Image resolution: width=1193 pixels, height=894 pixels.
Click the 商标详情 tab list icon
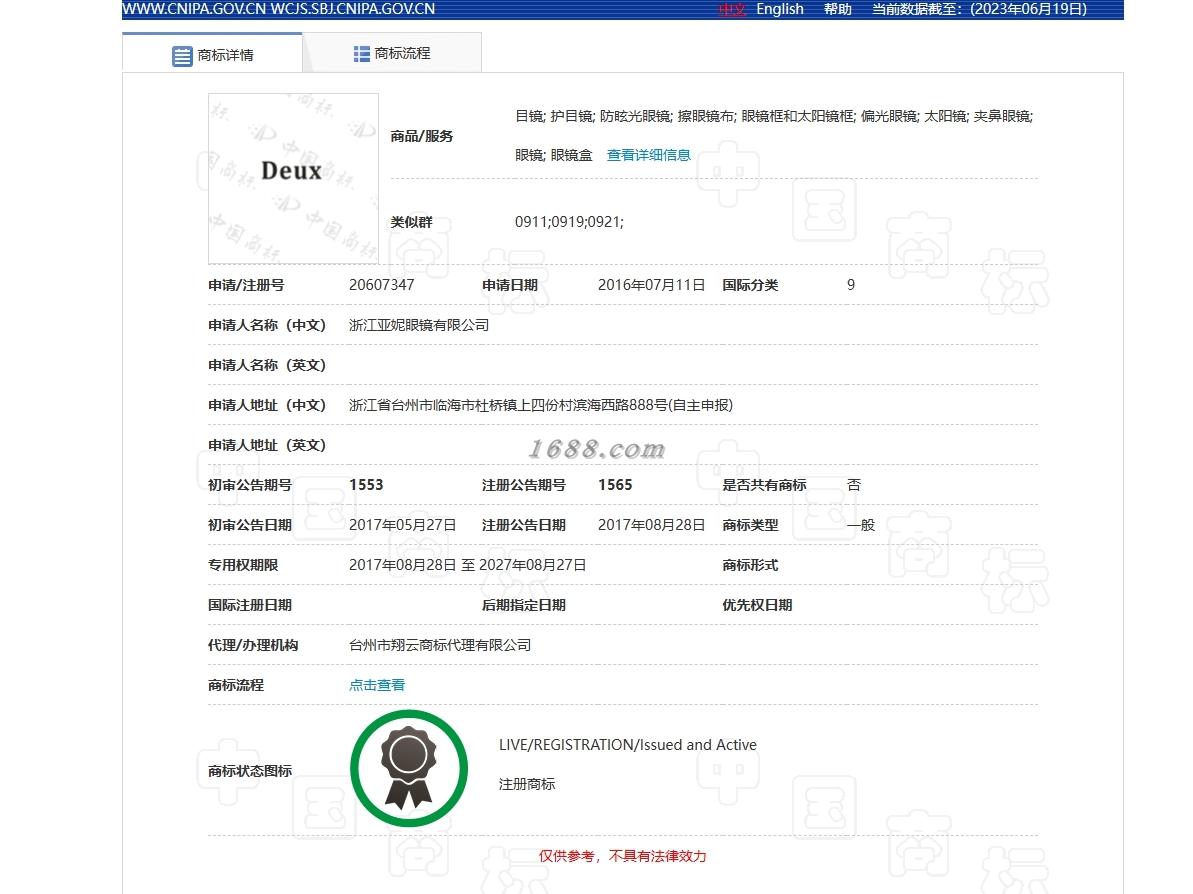[182, 56]
